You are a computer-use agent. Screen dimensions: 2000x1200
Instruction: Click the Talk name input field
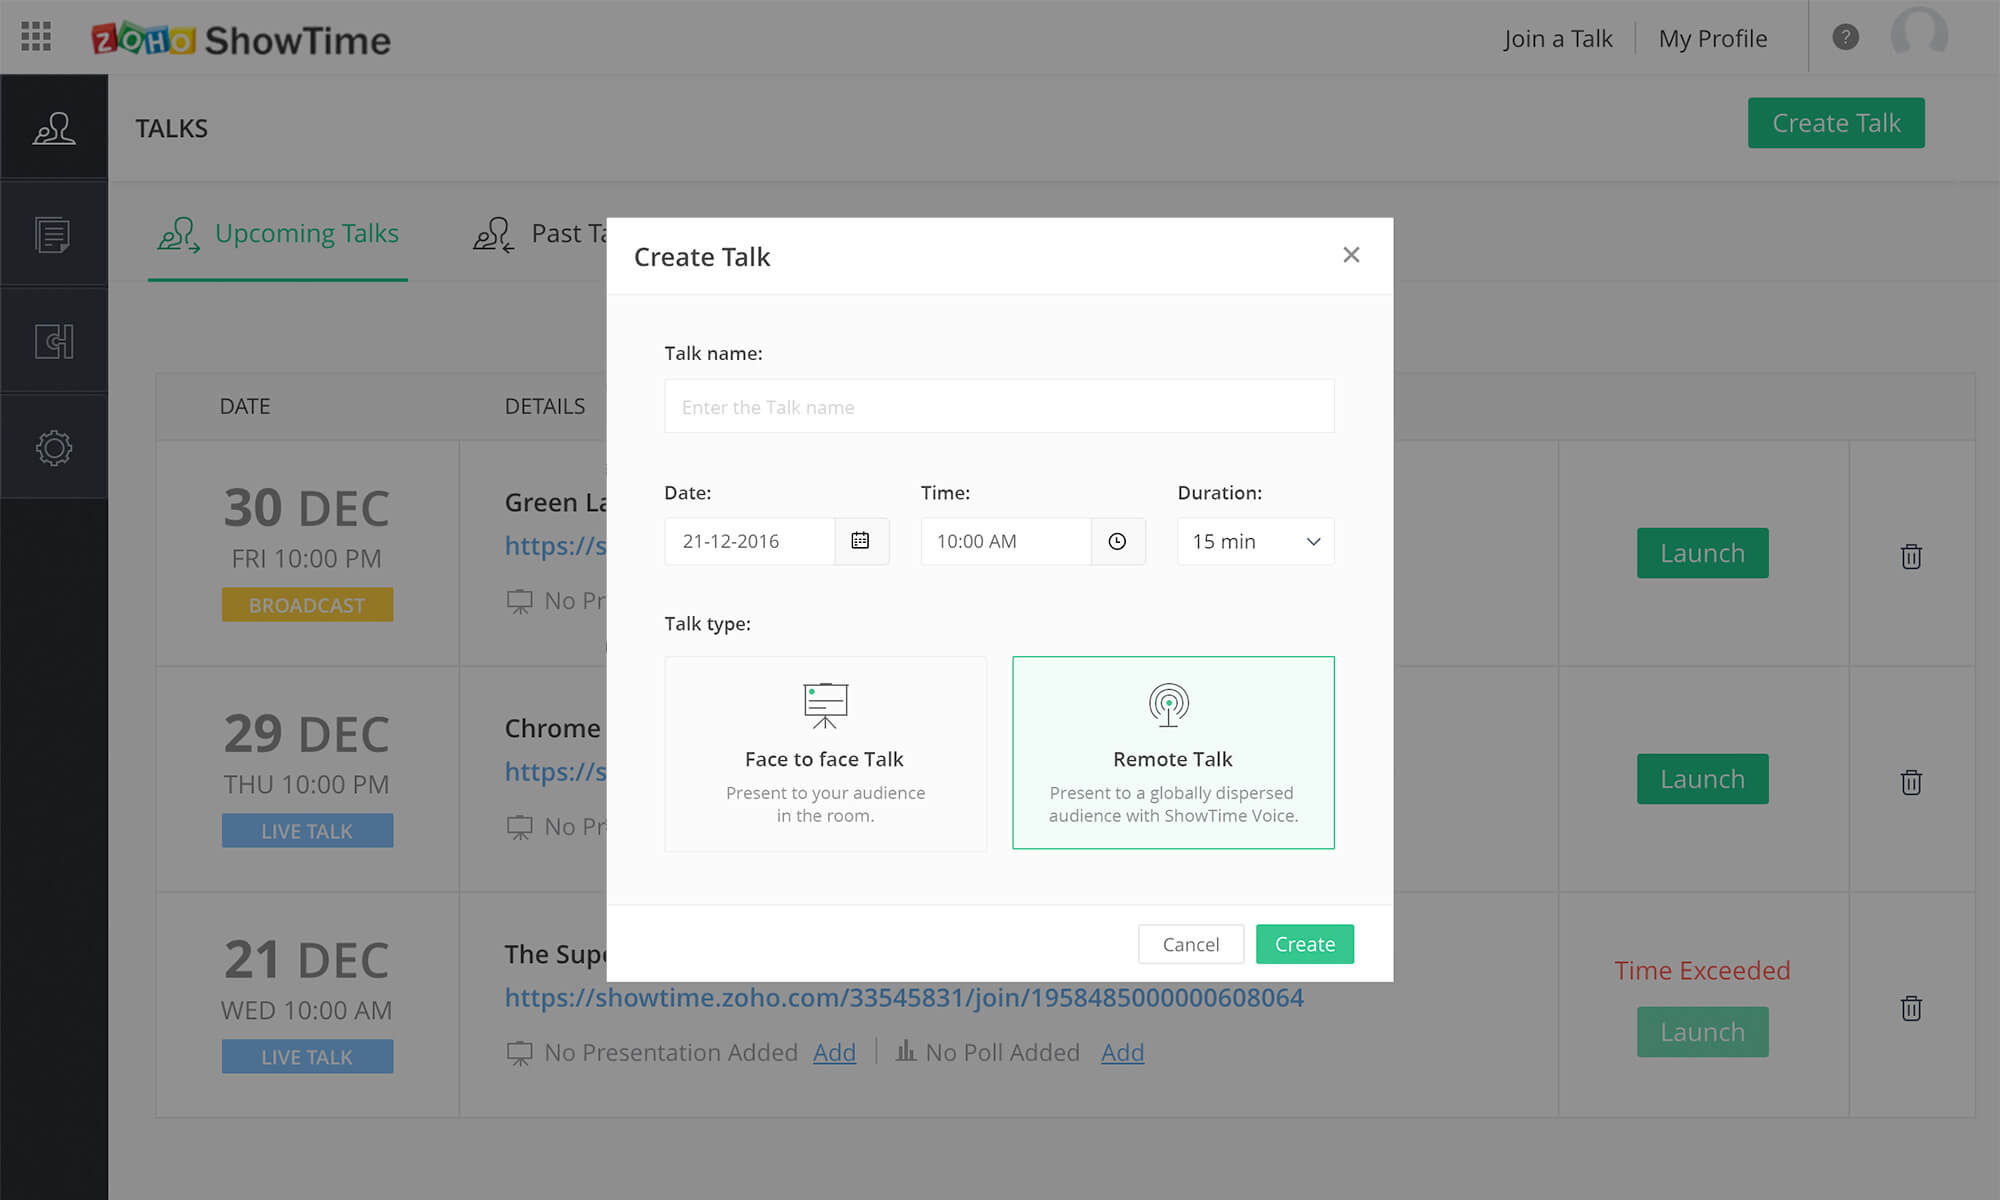tap(998, 407)
